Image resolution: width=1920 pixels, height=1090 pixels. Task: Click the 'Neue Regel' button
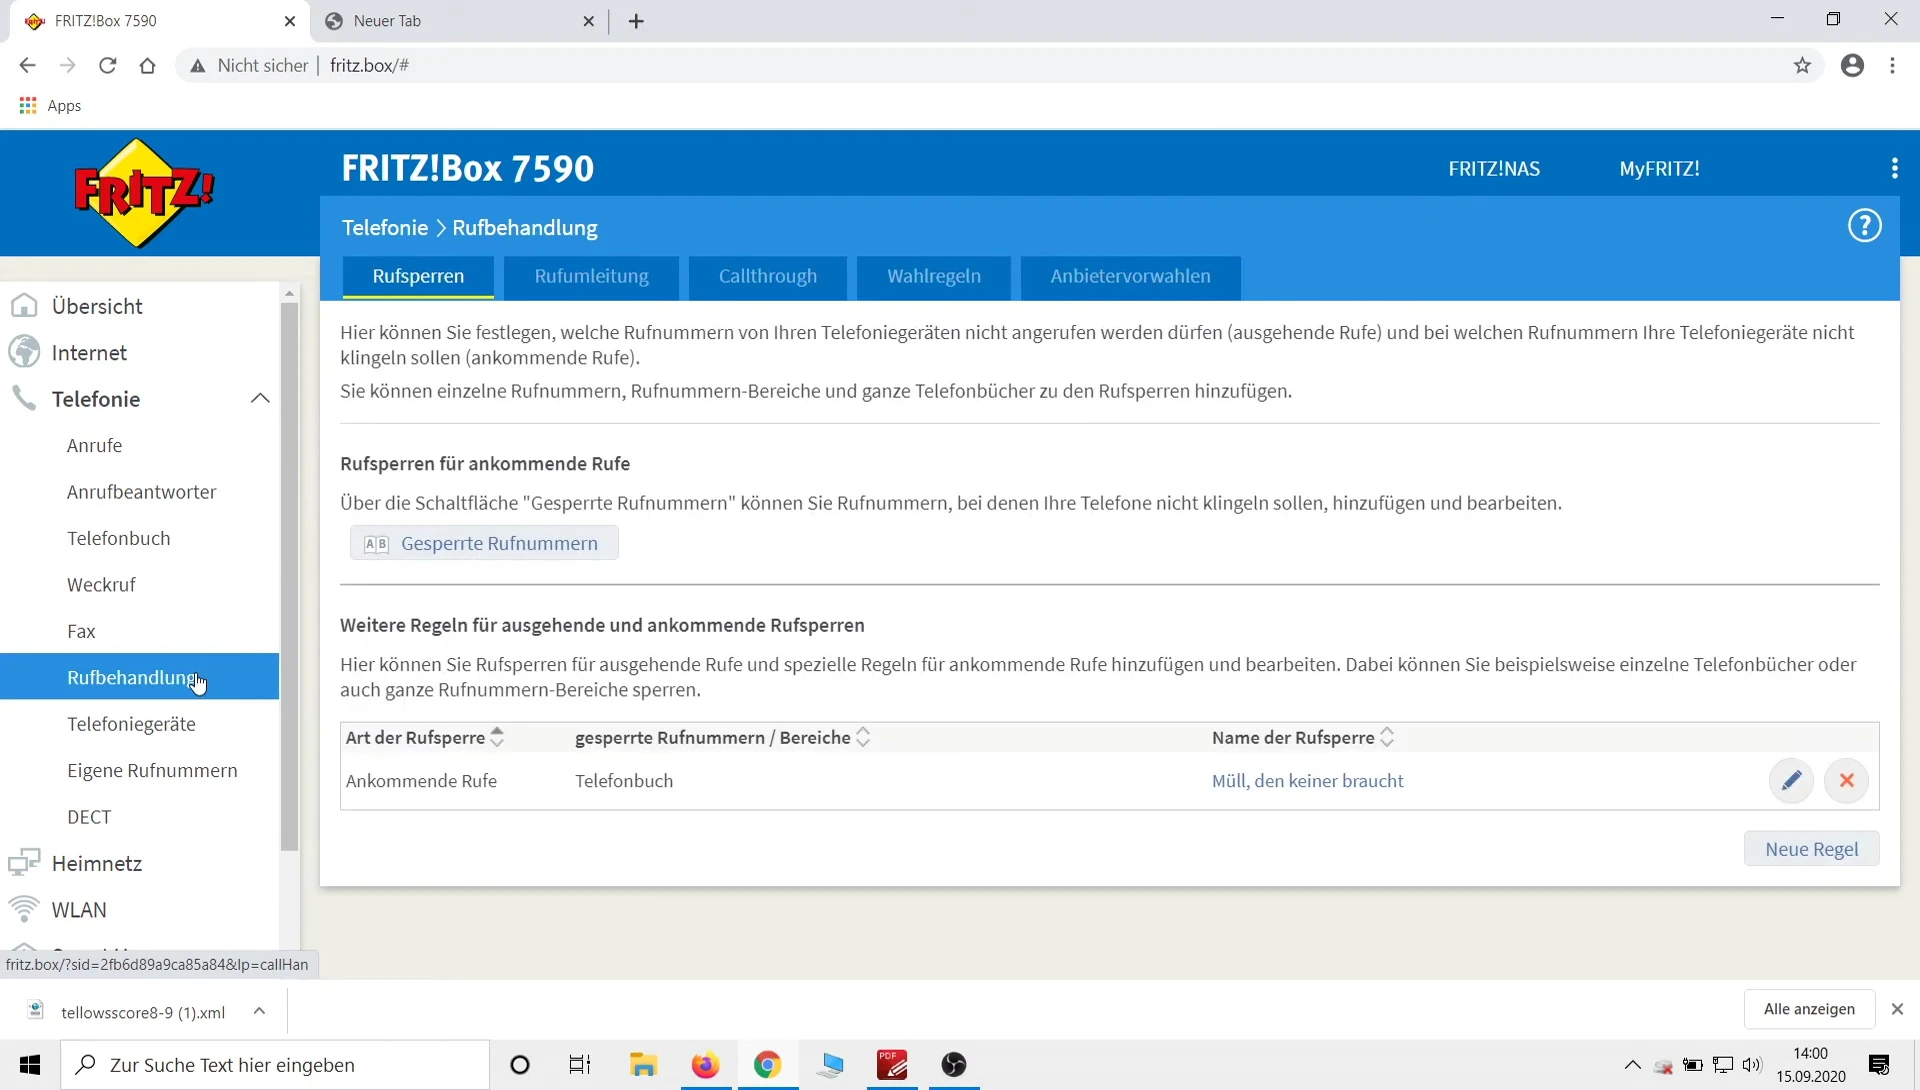[x=1811, y=849]
